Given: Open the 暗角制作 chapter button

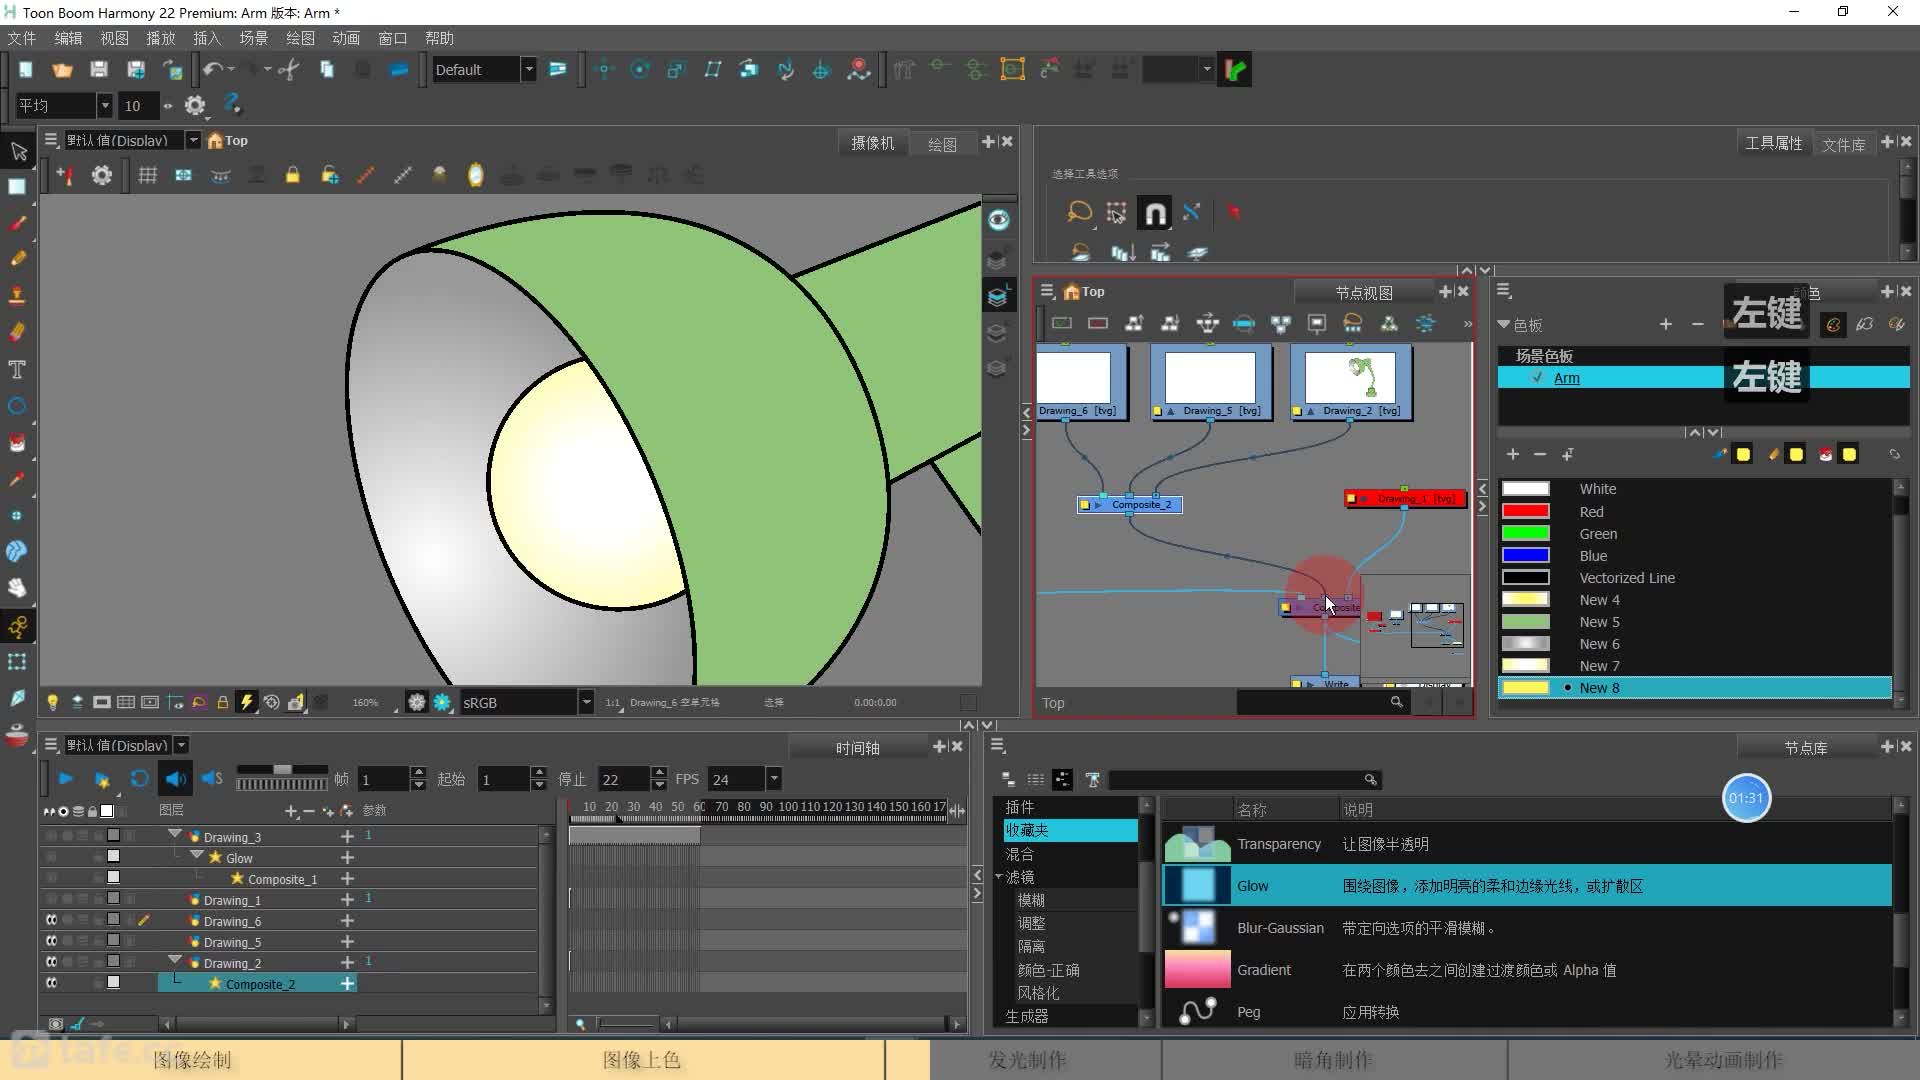Looking at the screenshot, I should coord(1333,1059).
